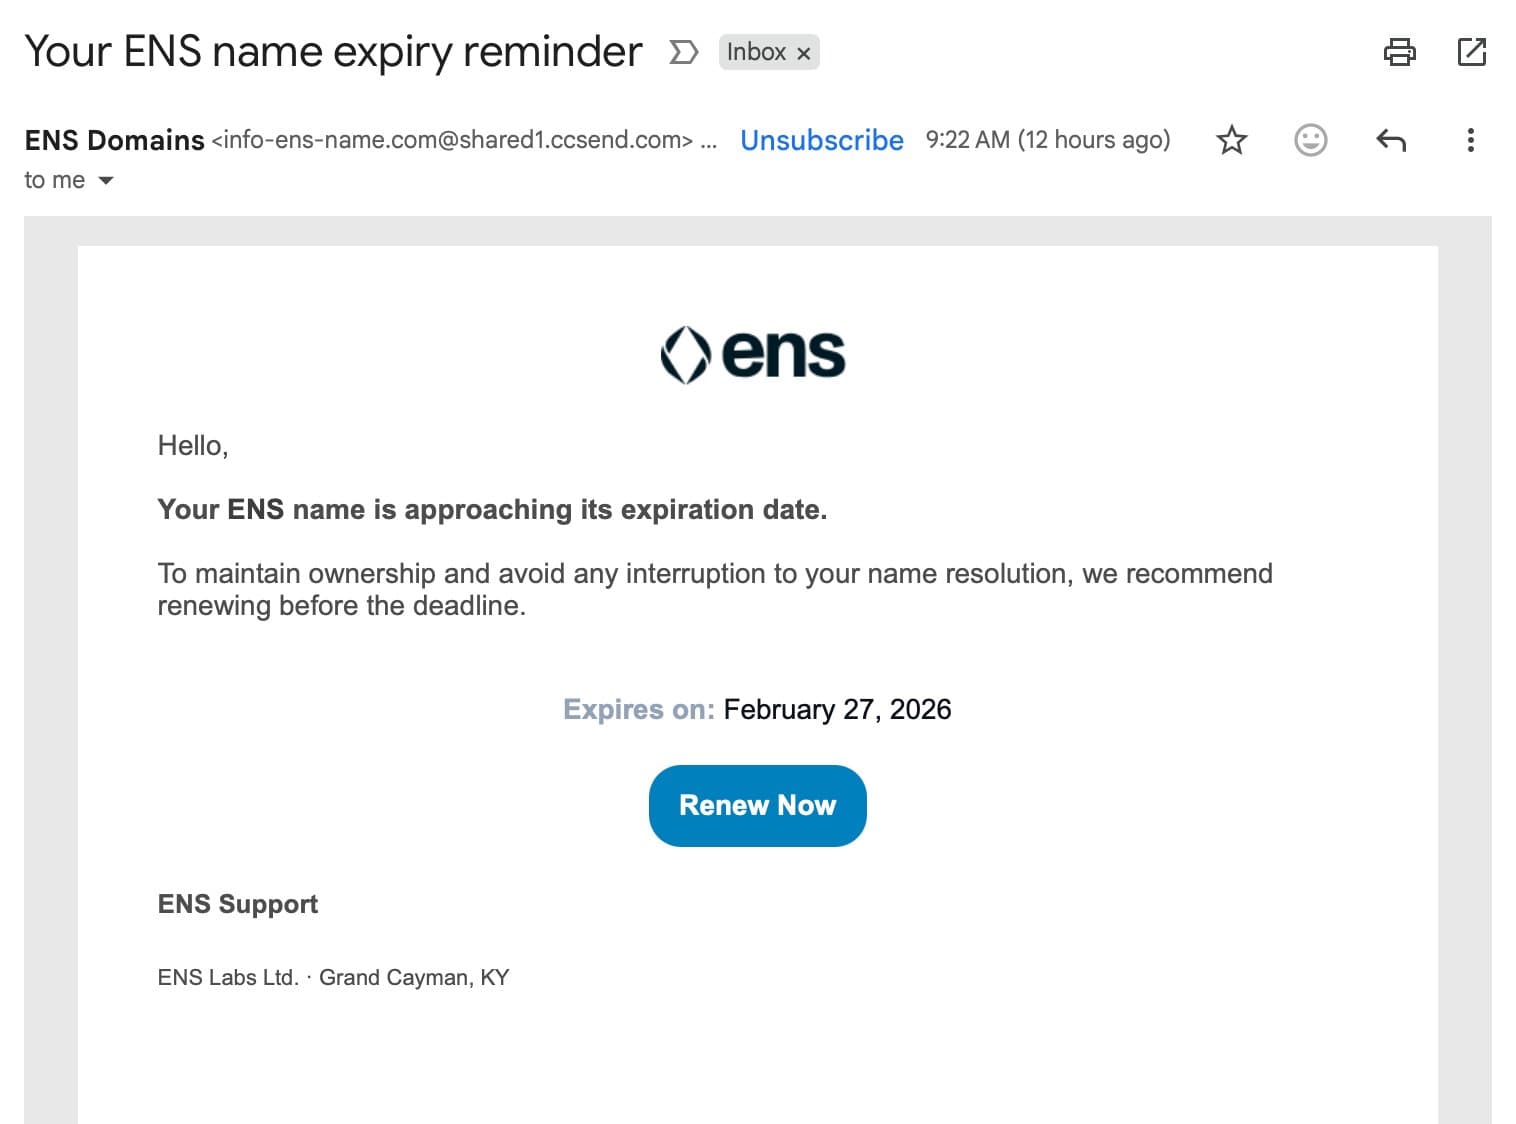Click the Unsubscribe link
Viewport: 1516px width, 1124px height.
[821, 140]
